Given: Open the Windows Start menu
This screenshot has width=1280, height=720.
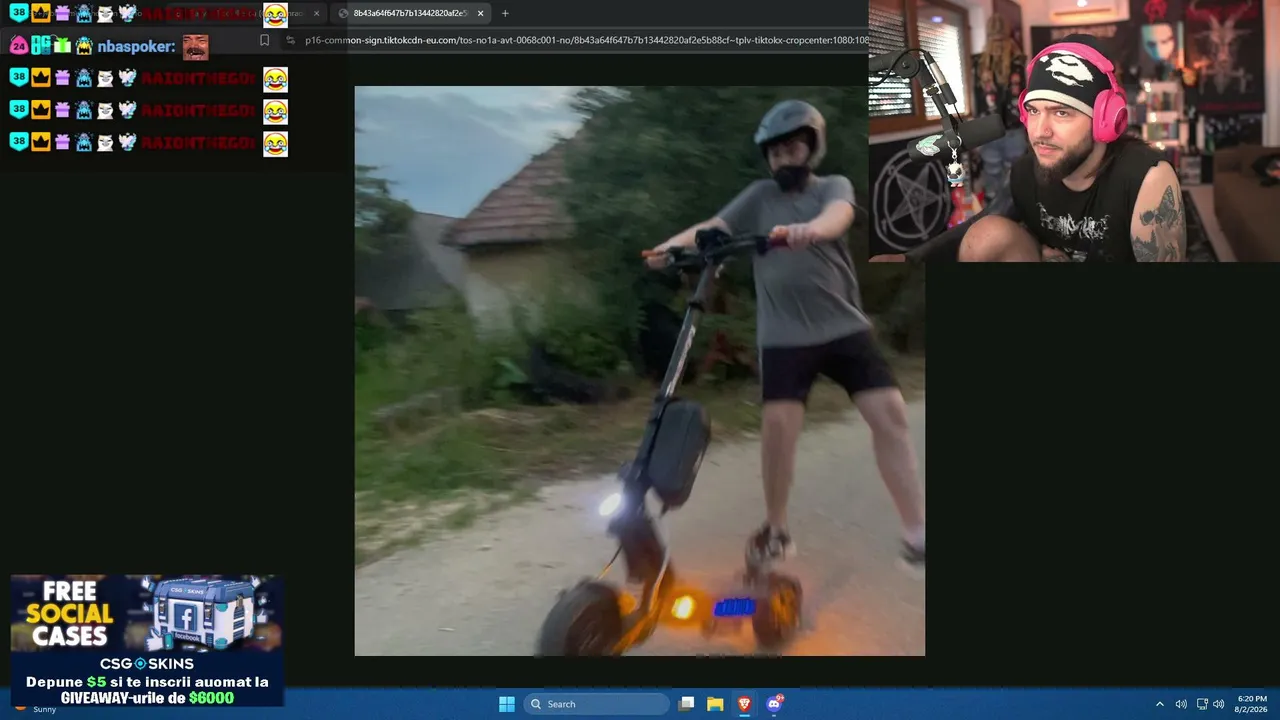Looking at the screenshot, I should [507, 704].
